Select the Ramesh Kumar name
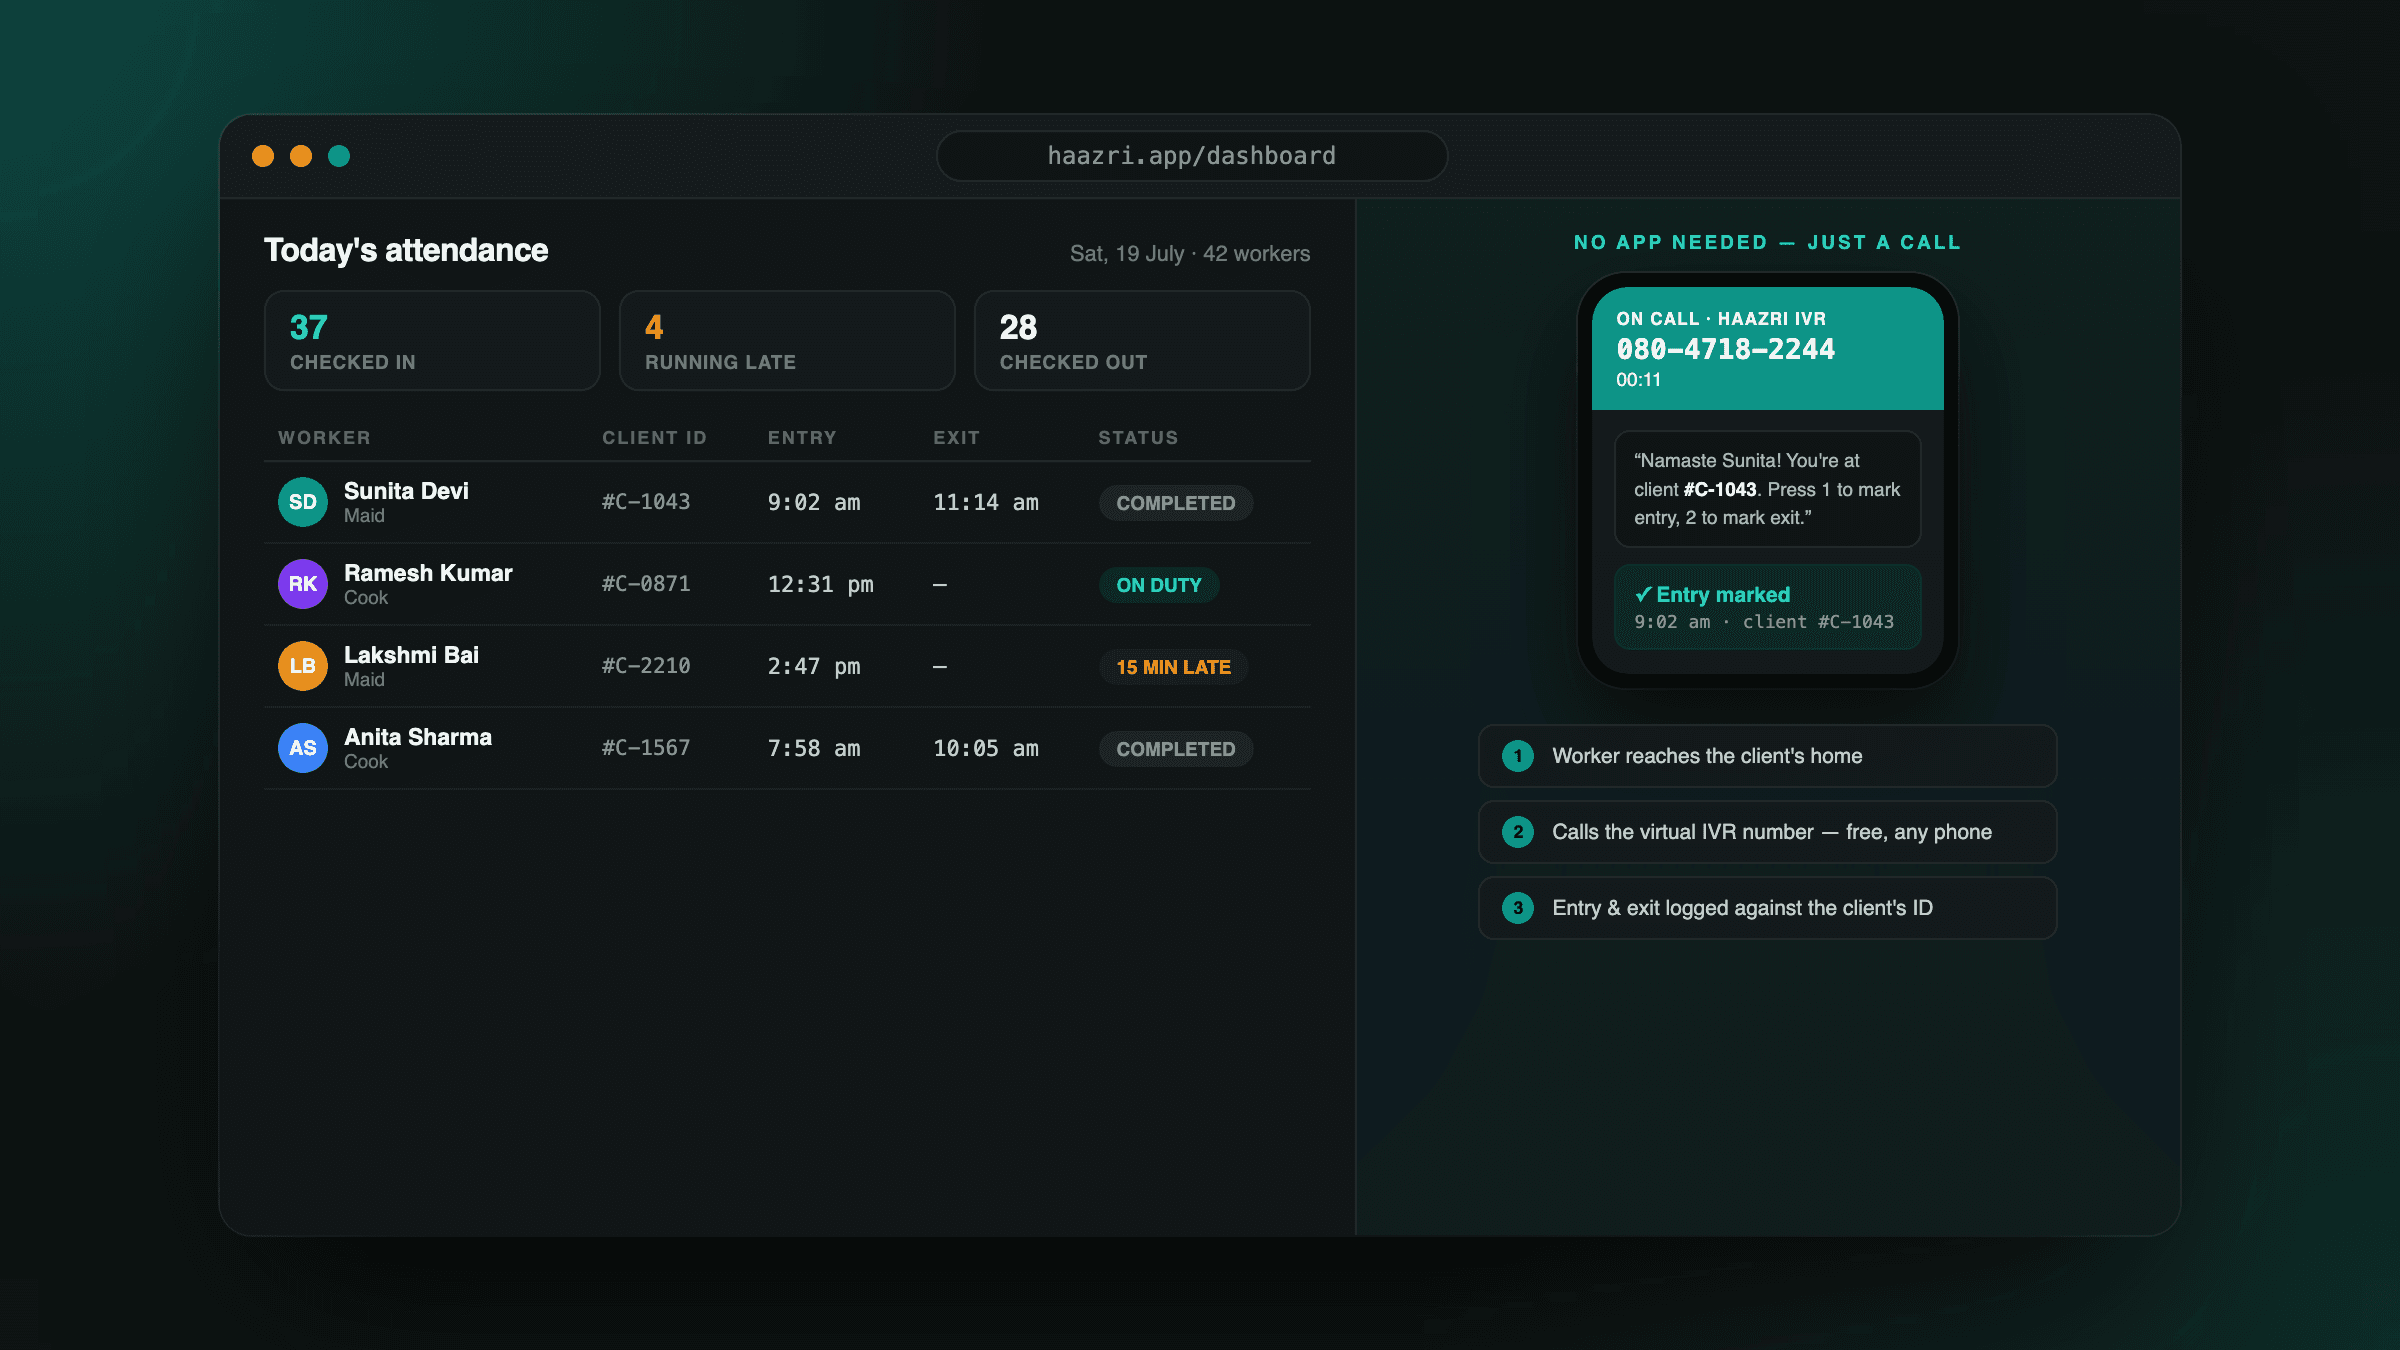Screen dimensions: 2400x1350 pos(428,573)
